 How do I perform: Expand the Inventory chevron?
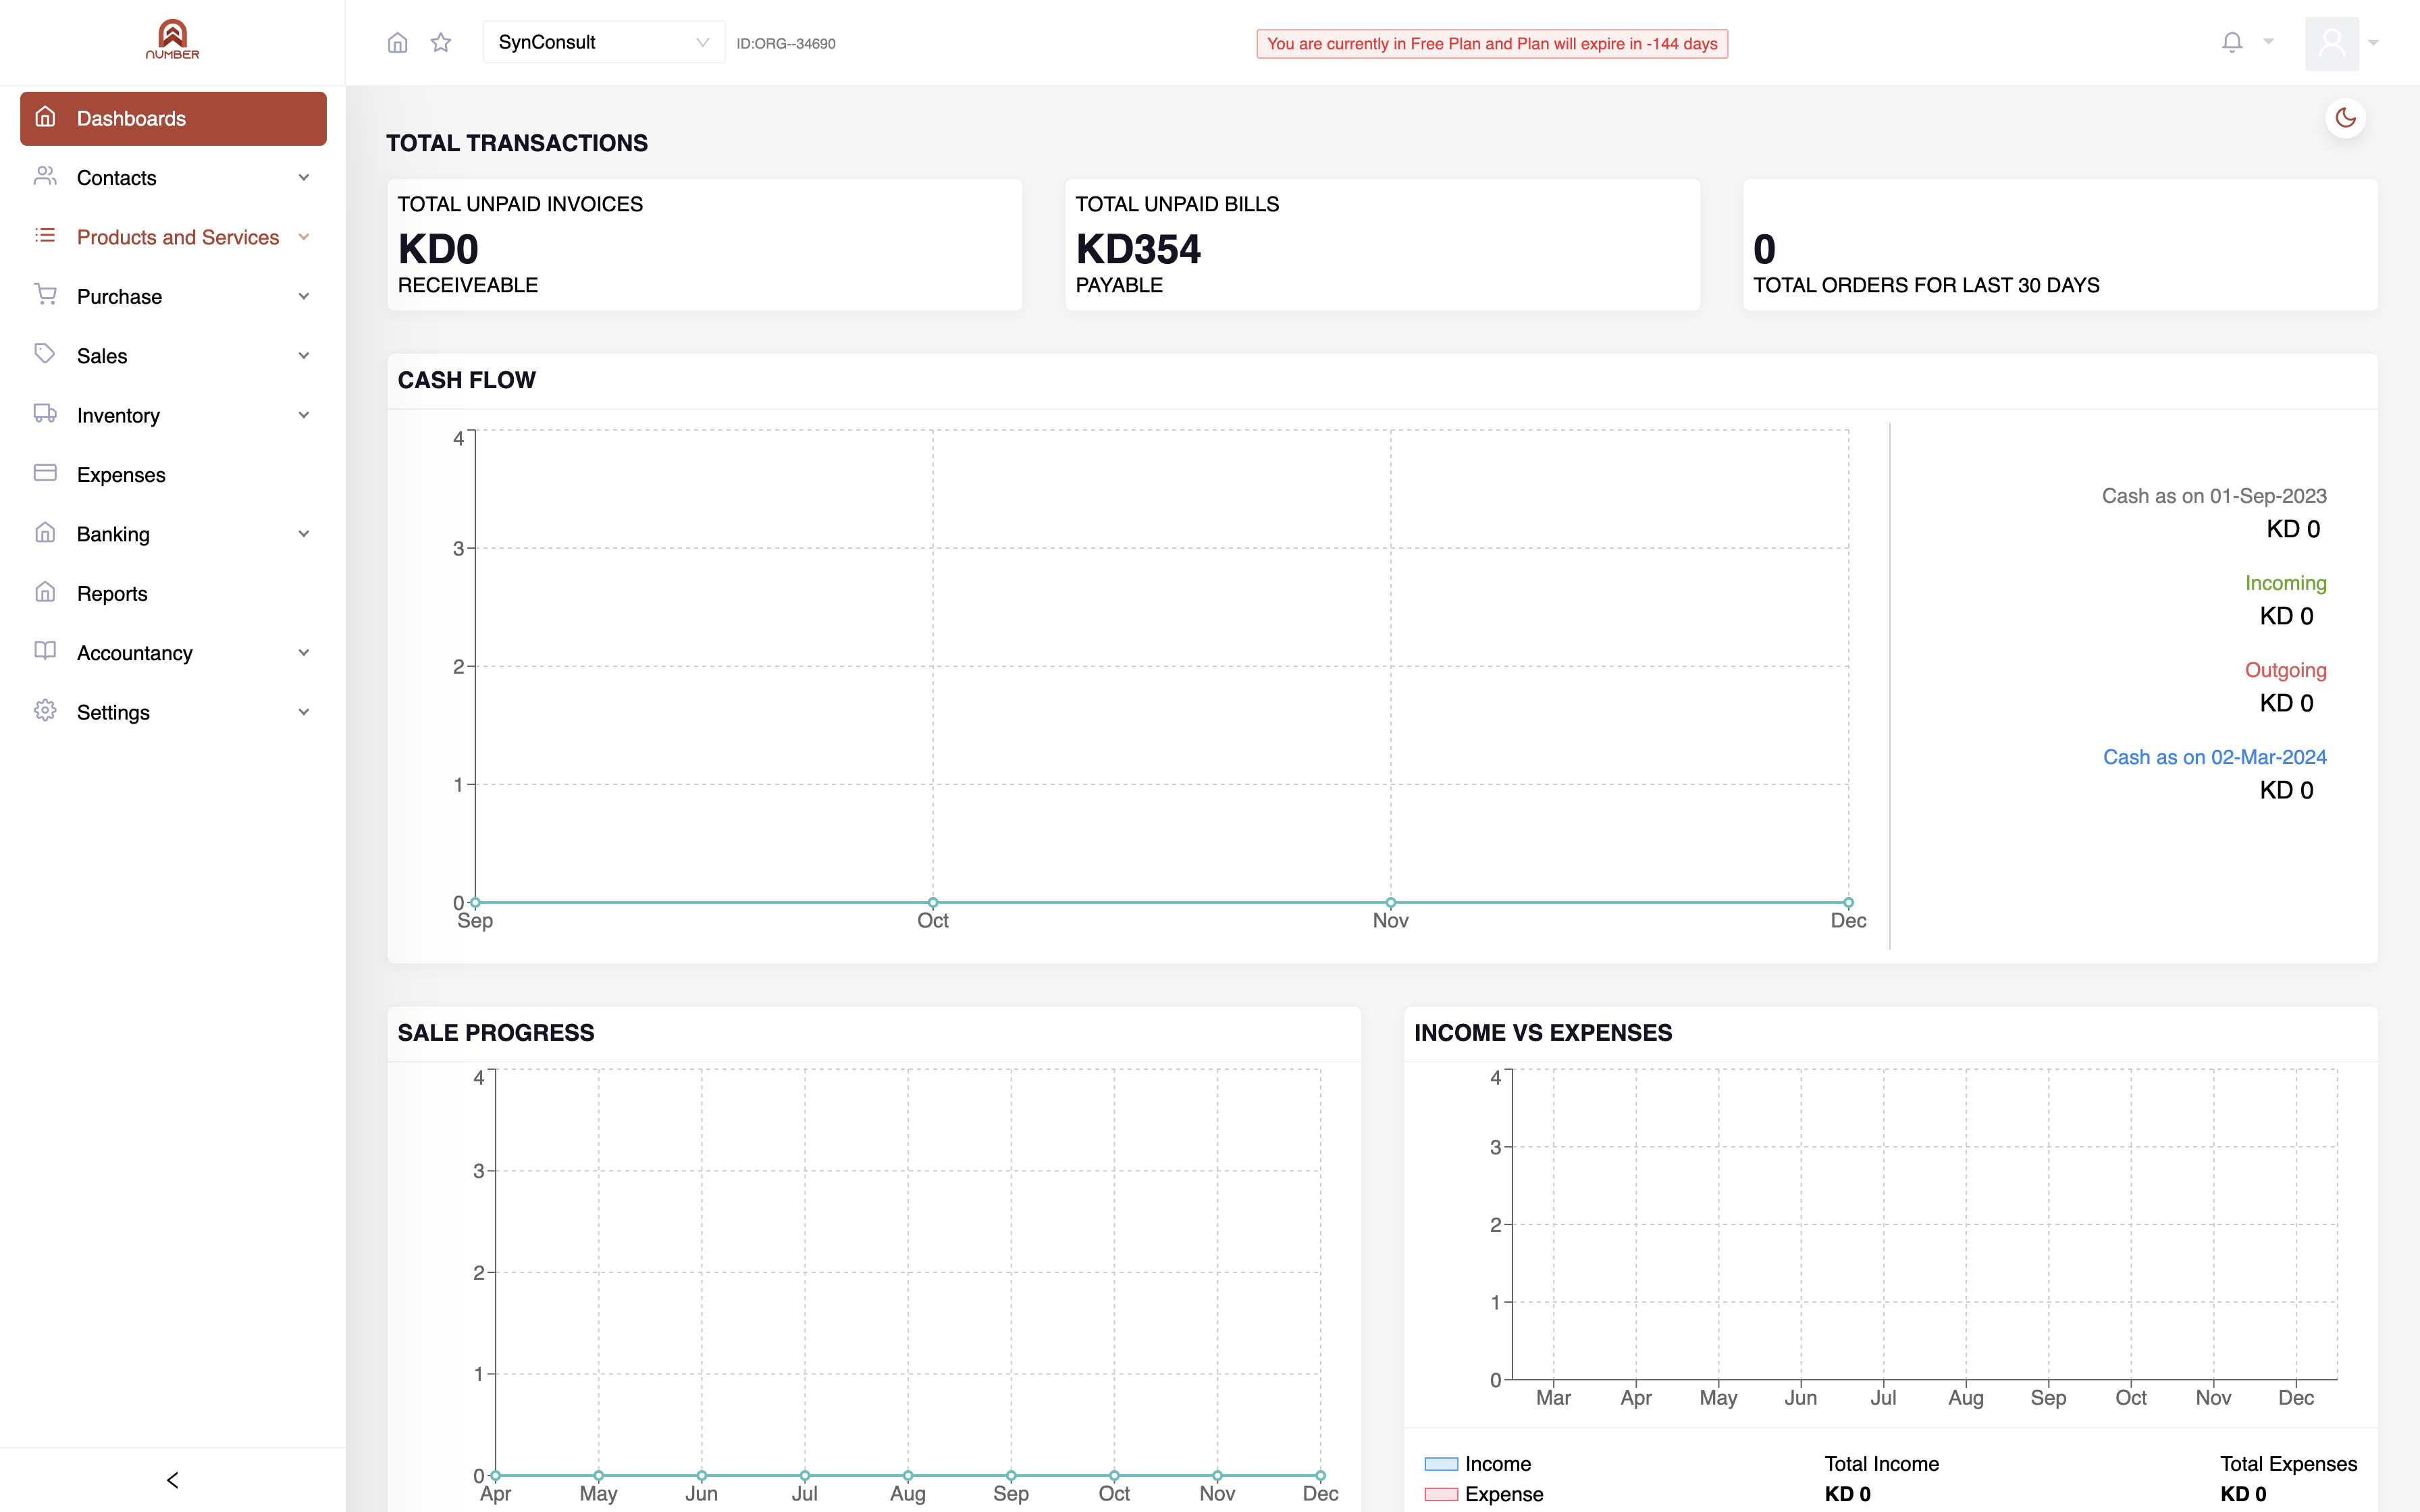coord(304,415)
